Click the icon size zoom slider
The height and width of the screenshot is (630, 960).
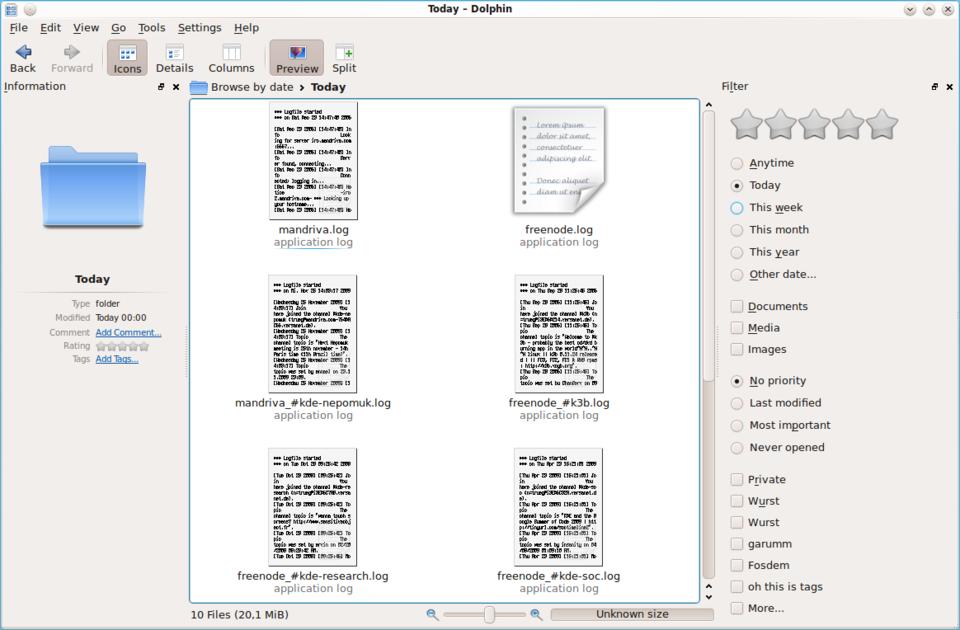pyautogui.click(x=489, y=615)
